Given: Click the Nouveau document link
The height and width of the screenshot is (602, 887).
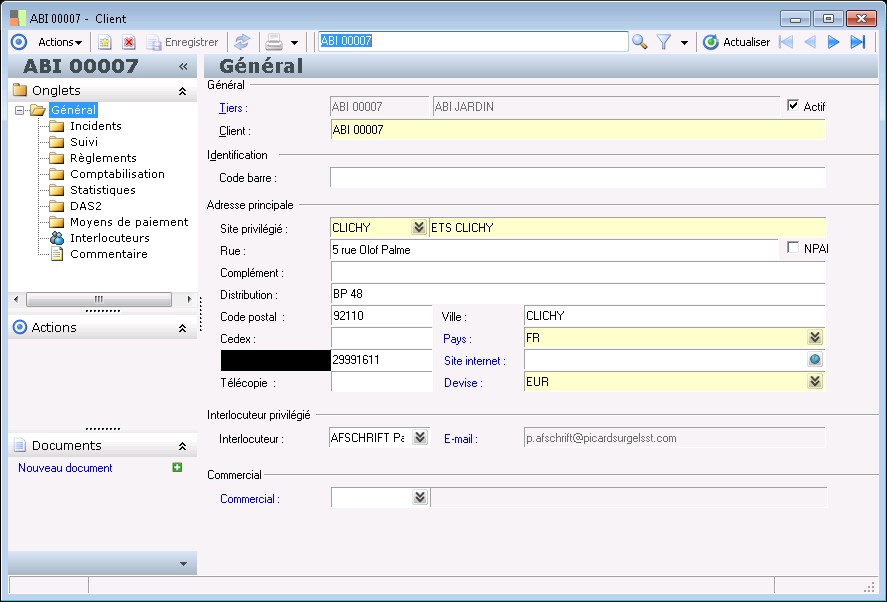Looking at the screenshot, I should click(65, 468).
